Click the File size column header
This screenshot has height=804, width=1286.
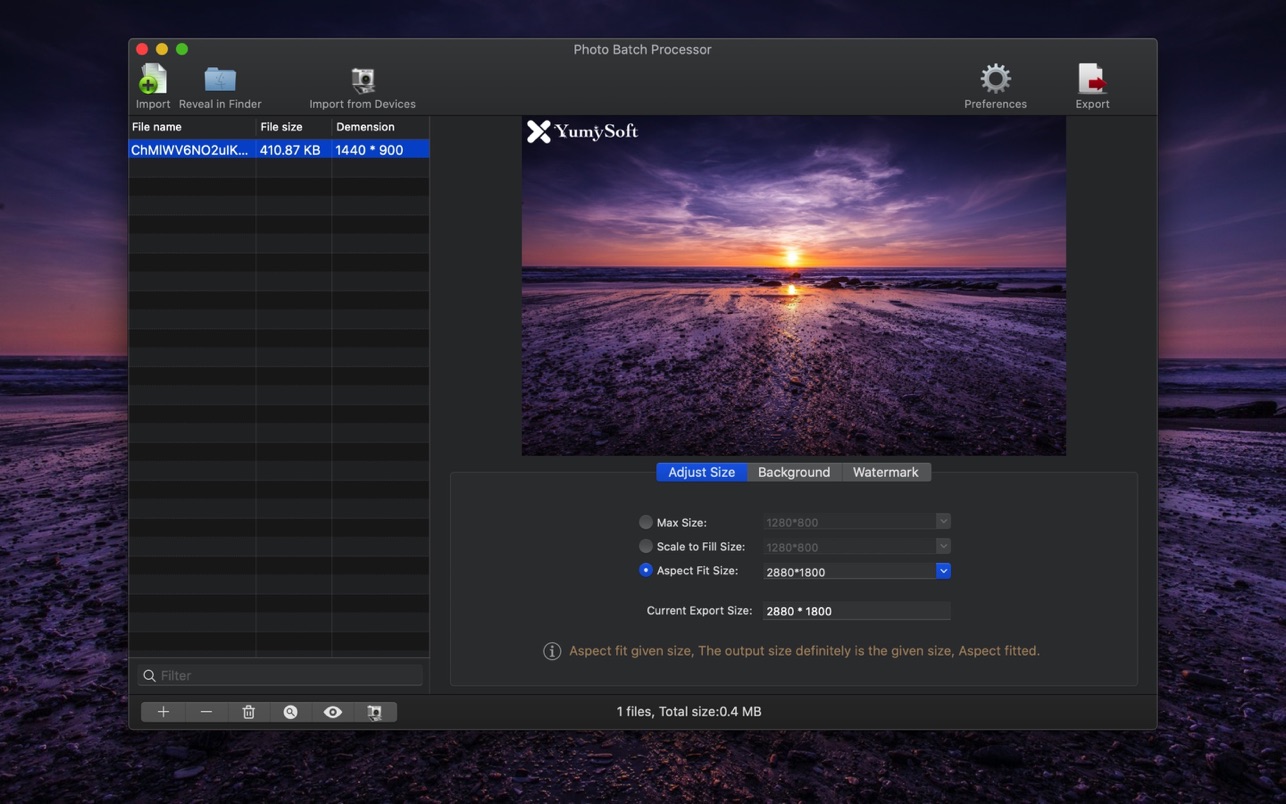[293, 127]
